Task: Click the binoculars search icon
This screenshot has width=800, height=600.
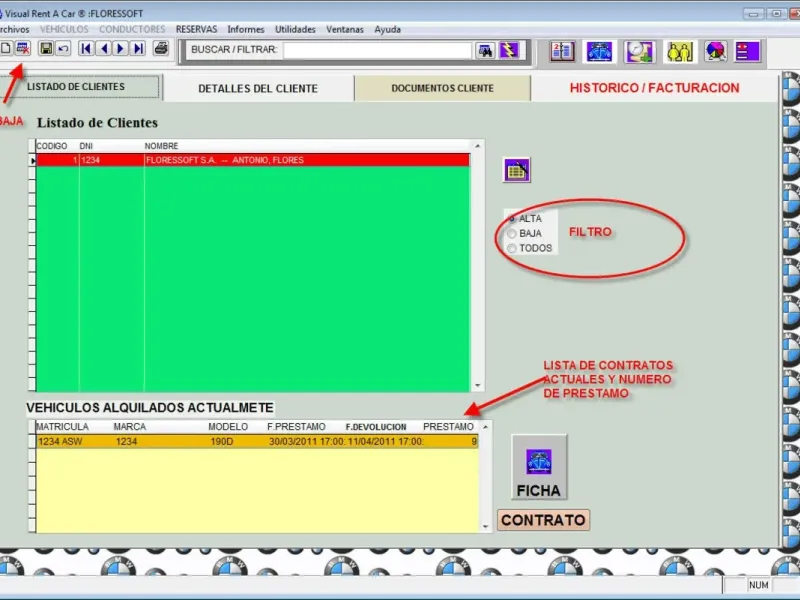Action: click(x=485, y=50)
